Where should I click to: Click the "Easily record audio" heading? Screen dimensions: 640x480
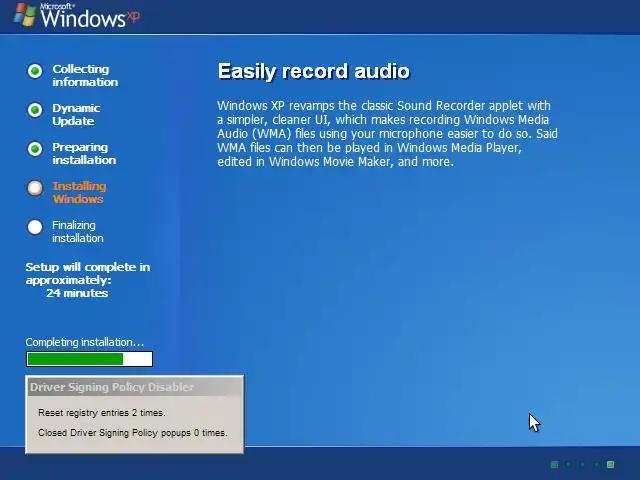click(x=313, y=71)
